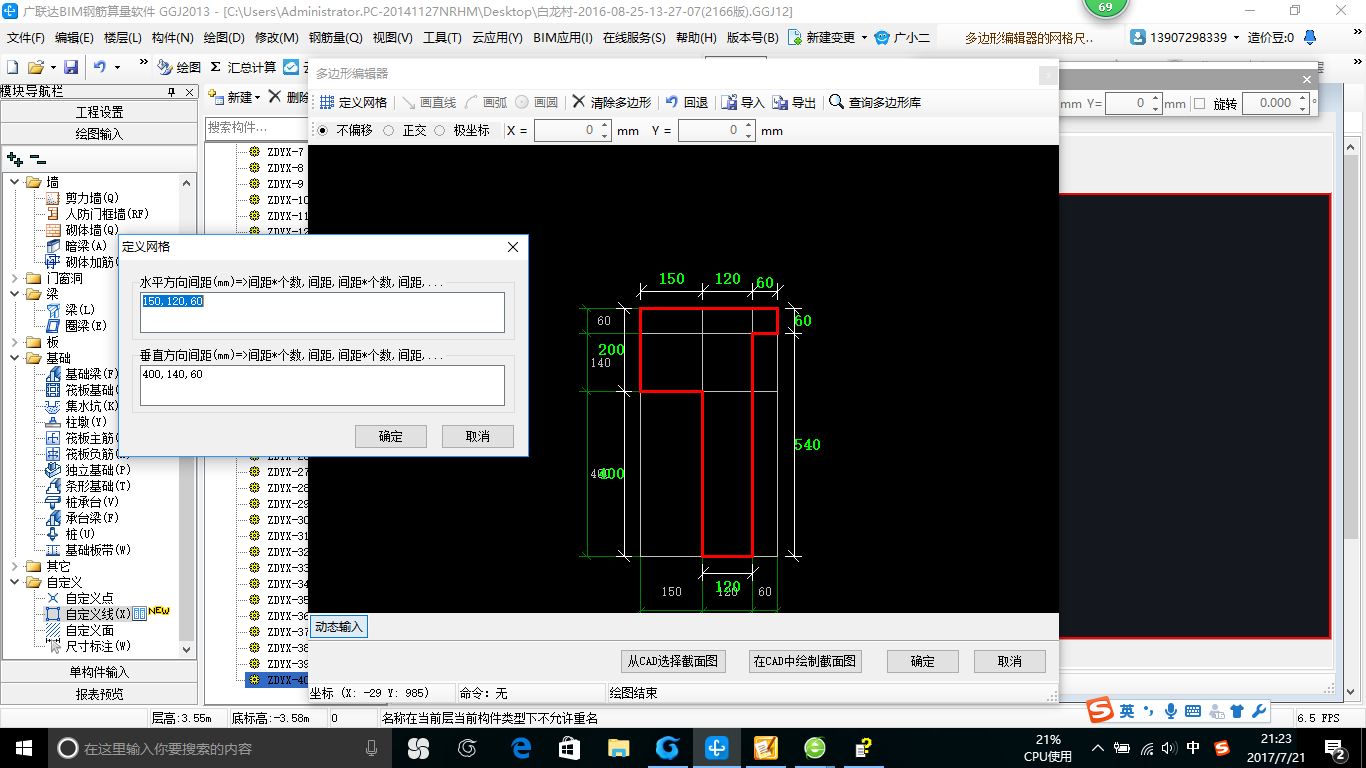Collapse the 梁 tree folder
Image resolution: width=1366 pixels, height=768 pixels.
pyautogui.click(x=15, y=294)
